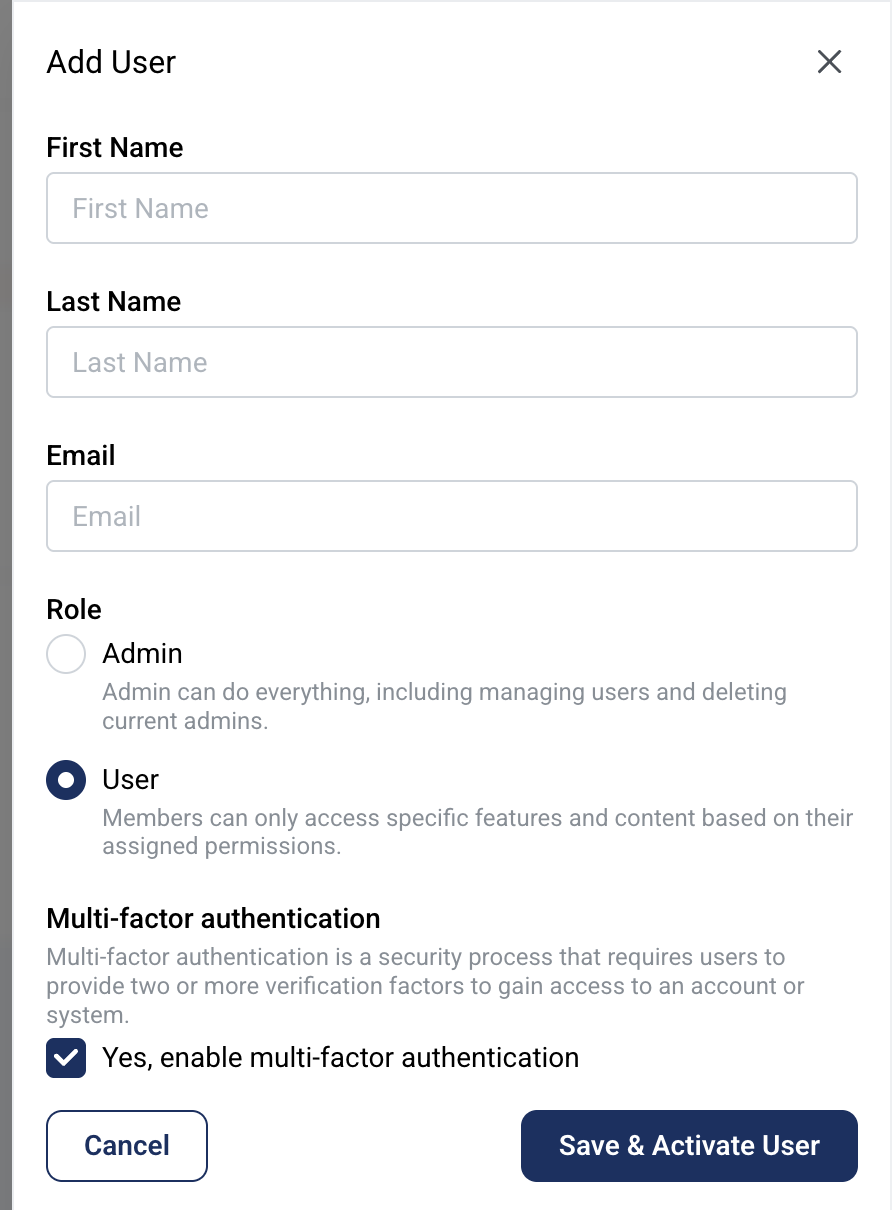892x1210 pixels.
Task: Select the Admin role radio button
Action: click(x=65, y=654)
